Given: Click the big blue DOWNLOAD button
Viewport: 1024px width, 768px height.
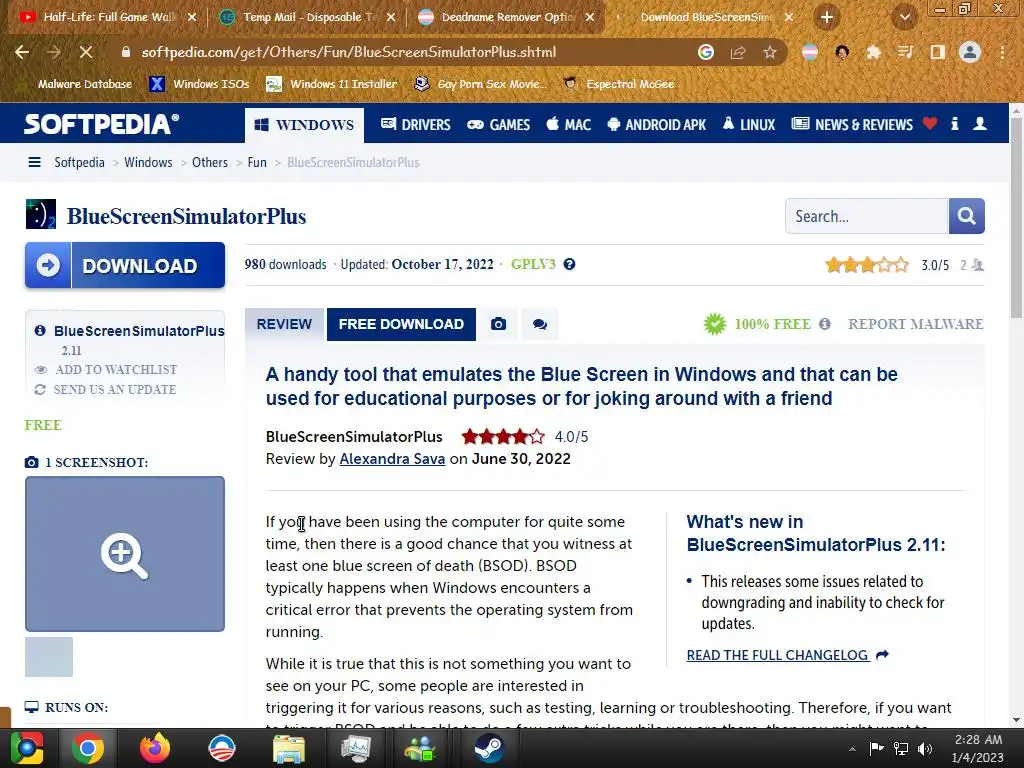Looking at the screenshot, I should 125,265.
